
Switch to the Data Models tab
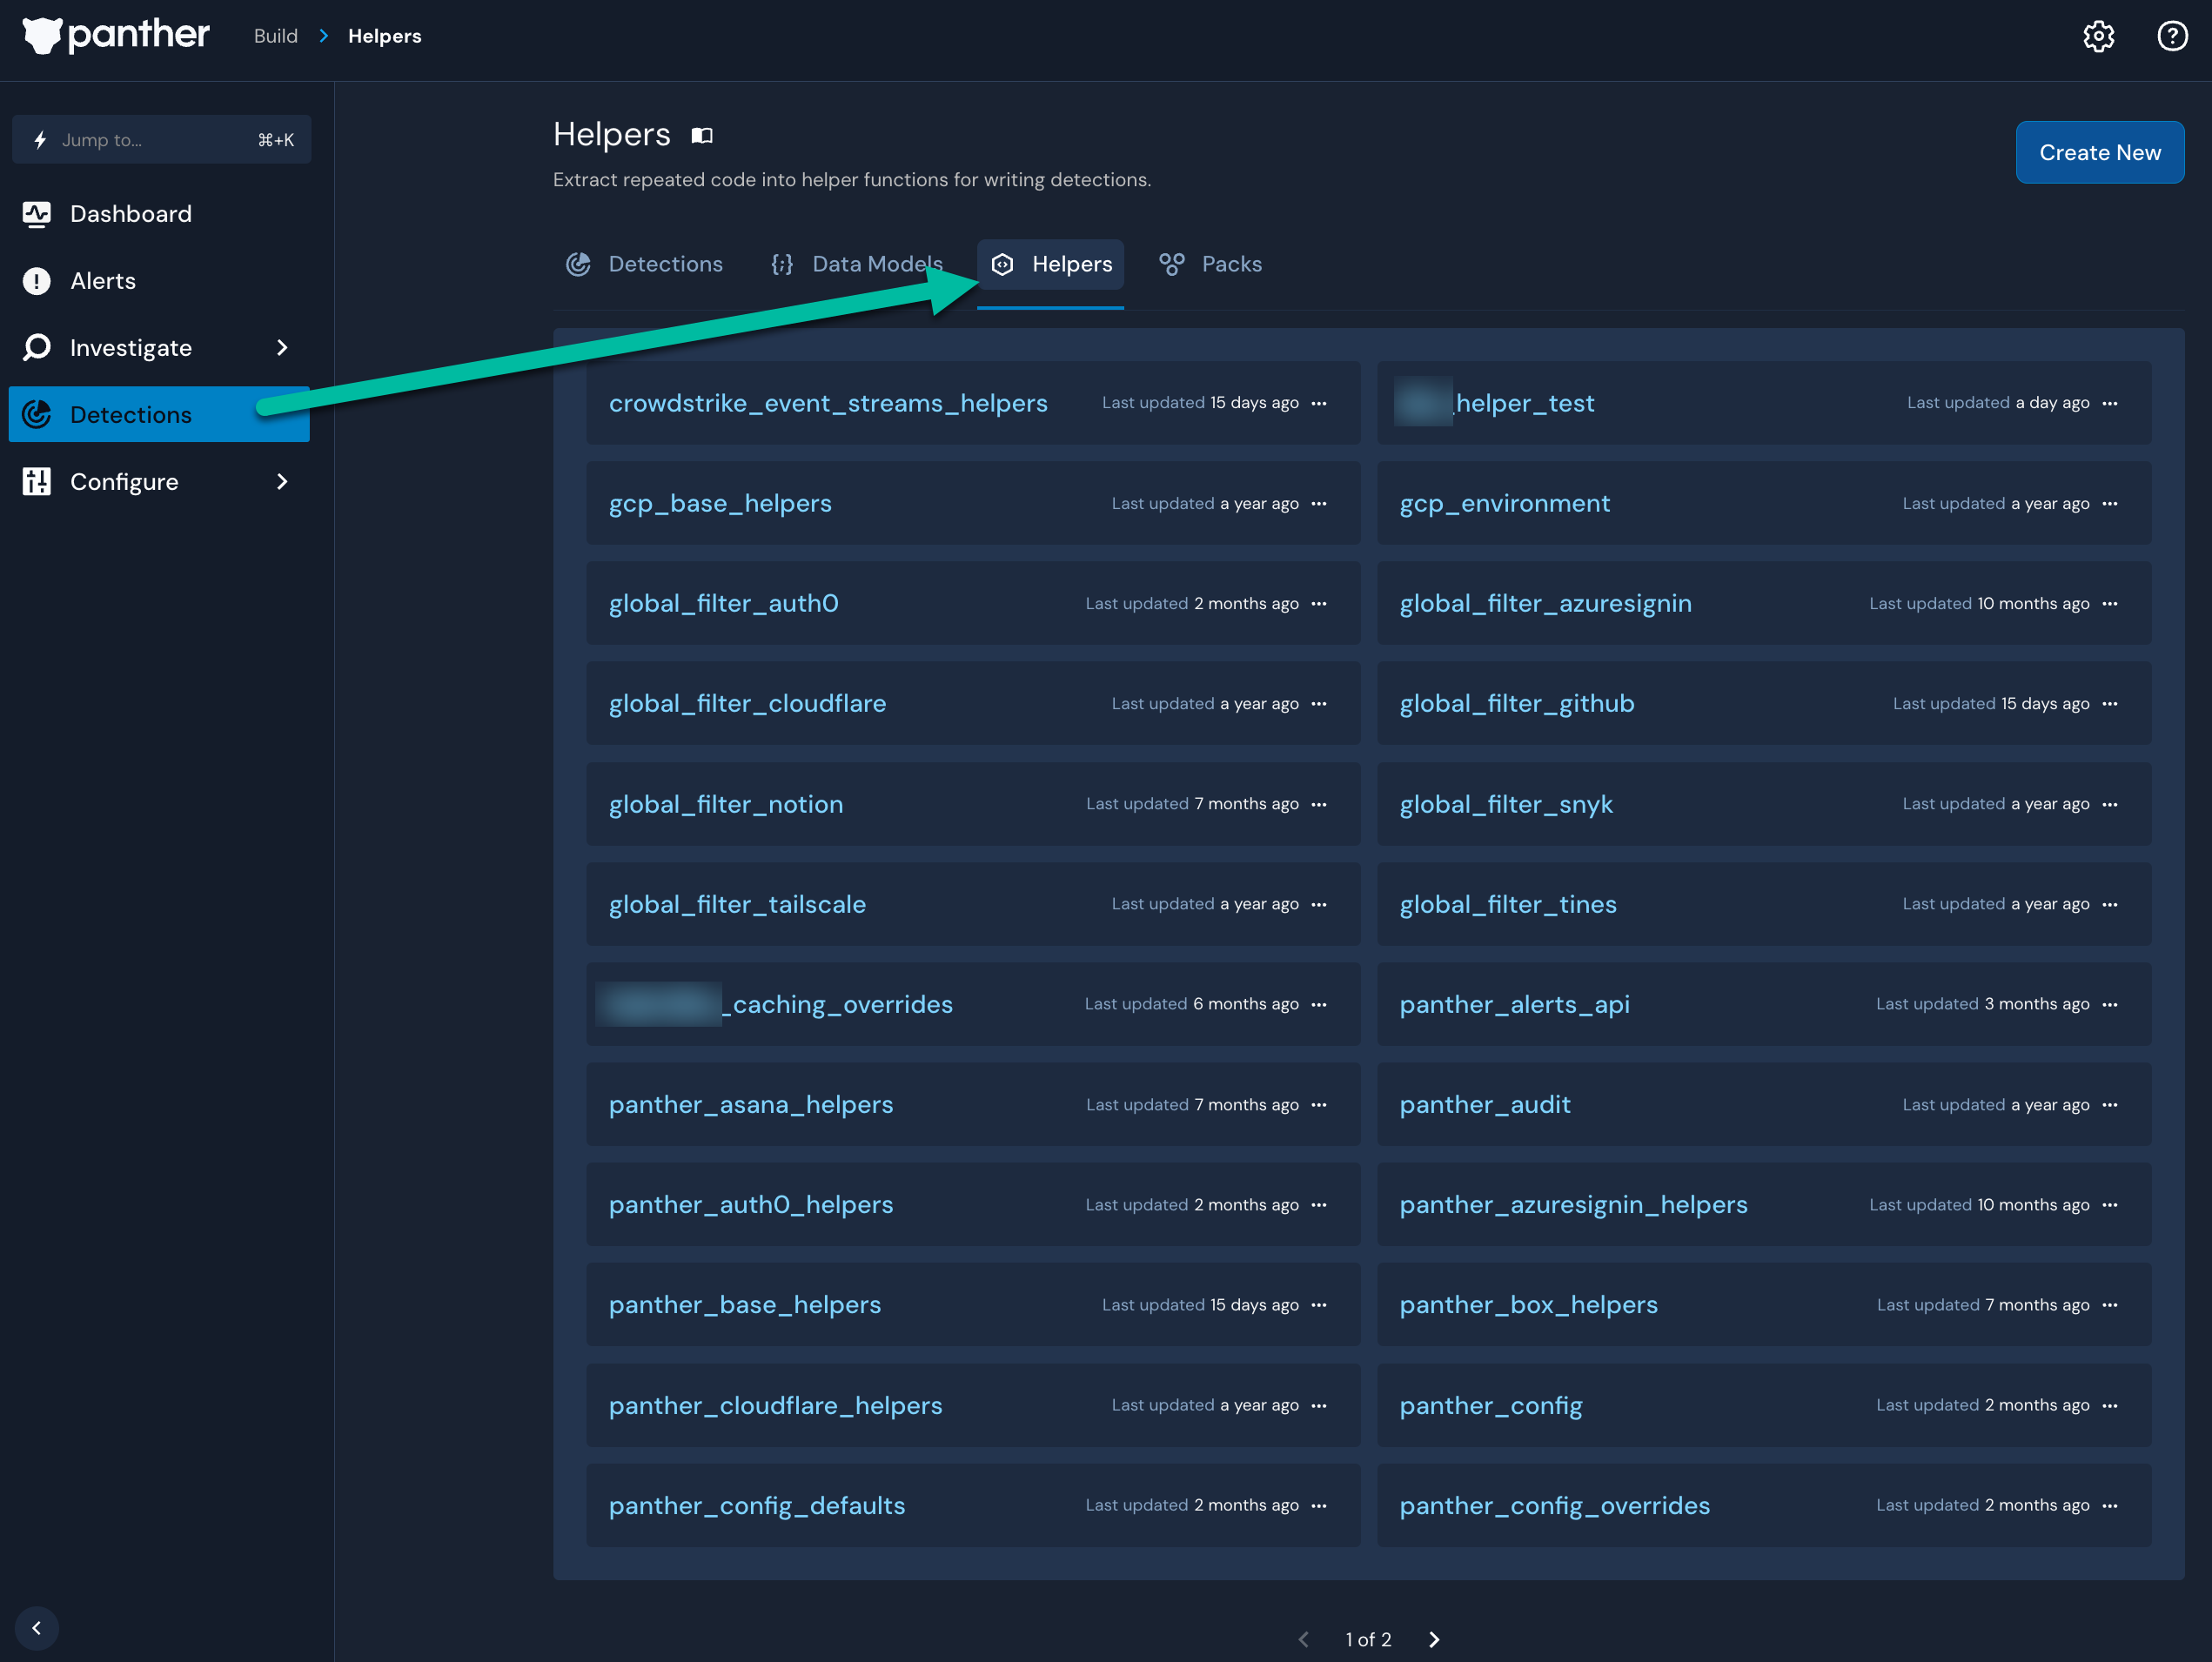coord(876,264)
